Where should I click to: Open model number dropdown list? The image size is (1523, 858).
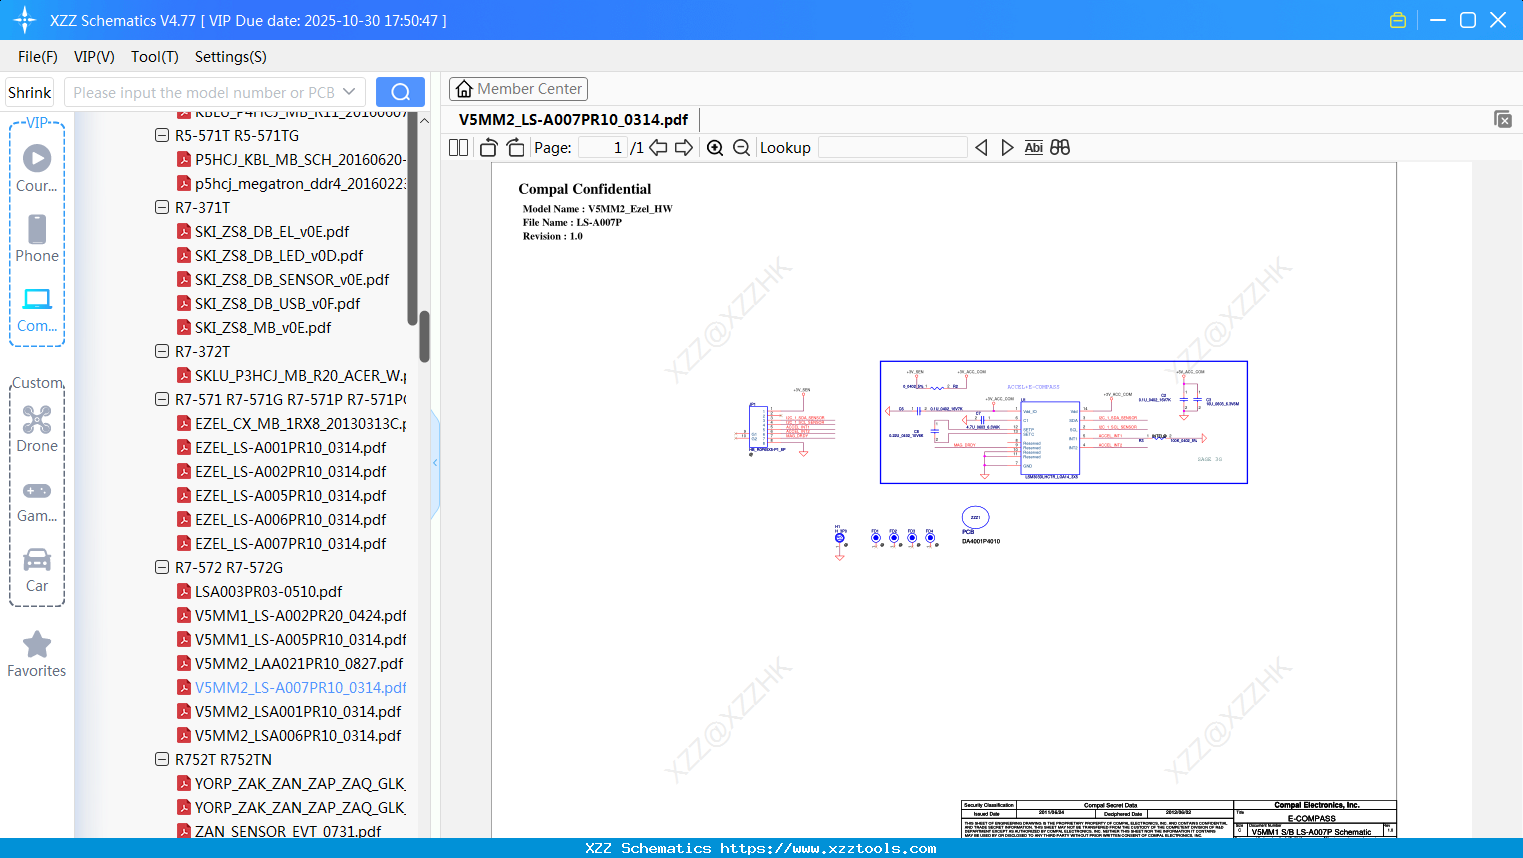349,92
